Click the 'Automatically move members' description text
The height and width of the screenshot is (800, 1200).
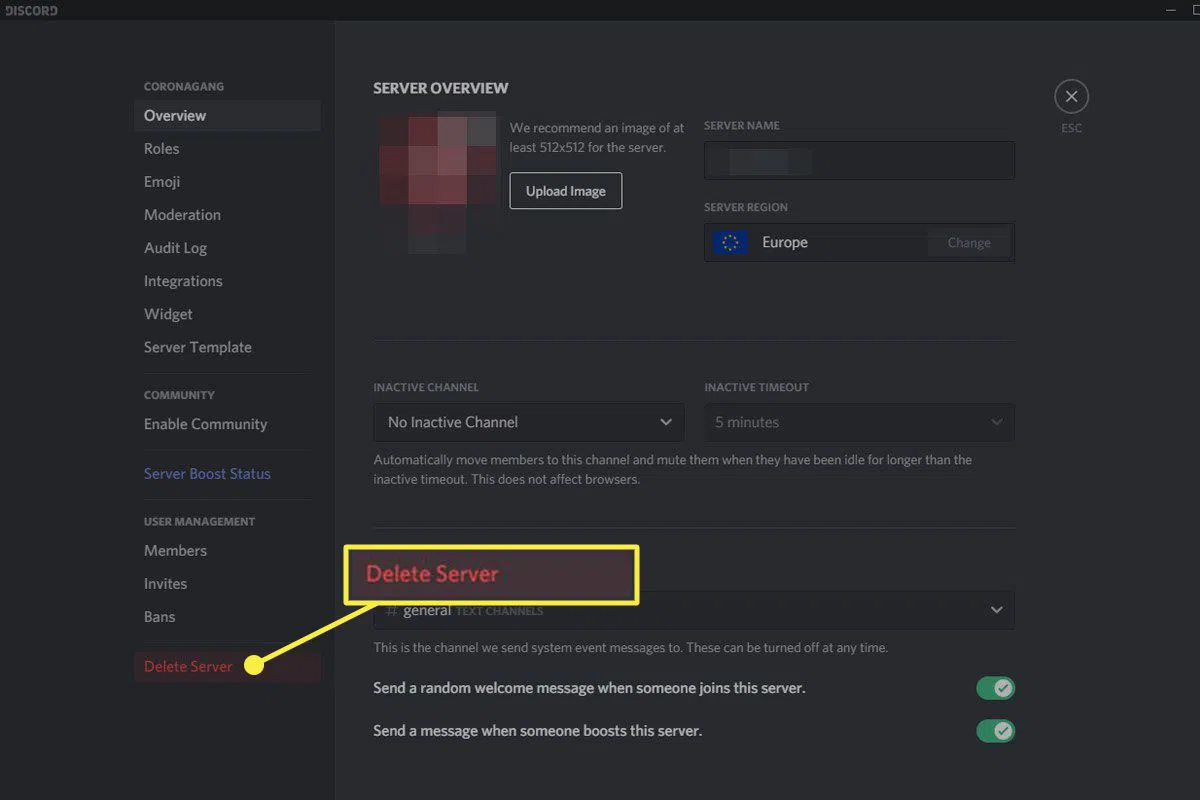point(673,470)
